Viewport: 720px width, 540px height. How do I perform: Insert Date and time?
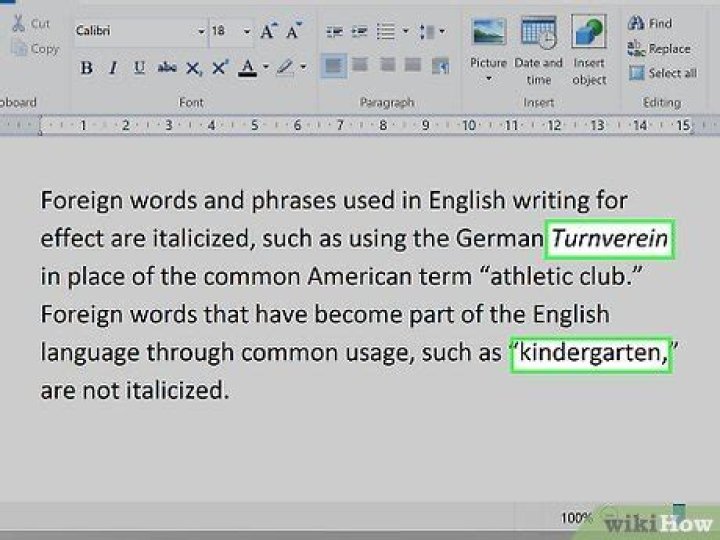coord(538,50)
